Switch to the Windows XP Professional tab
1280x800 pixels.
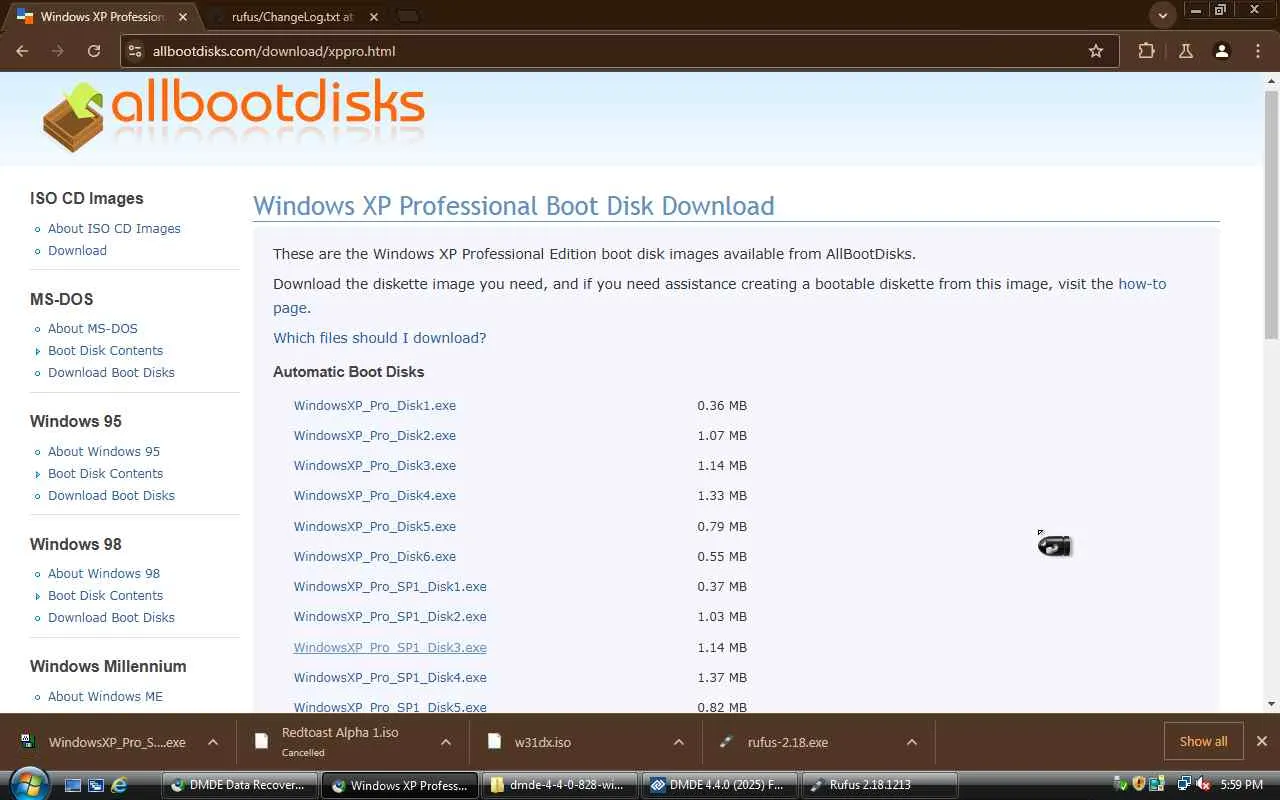click(103, 17)
